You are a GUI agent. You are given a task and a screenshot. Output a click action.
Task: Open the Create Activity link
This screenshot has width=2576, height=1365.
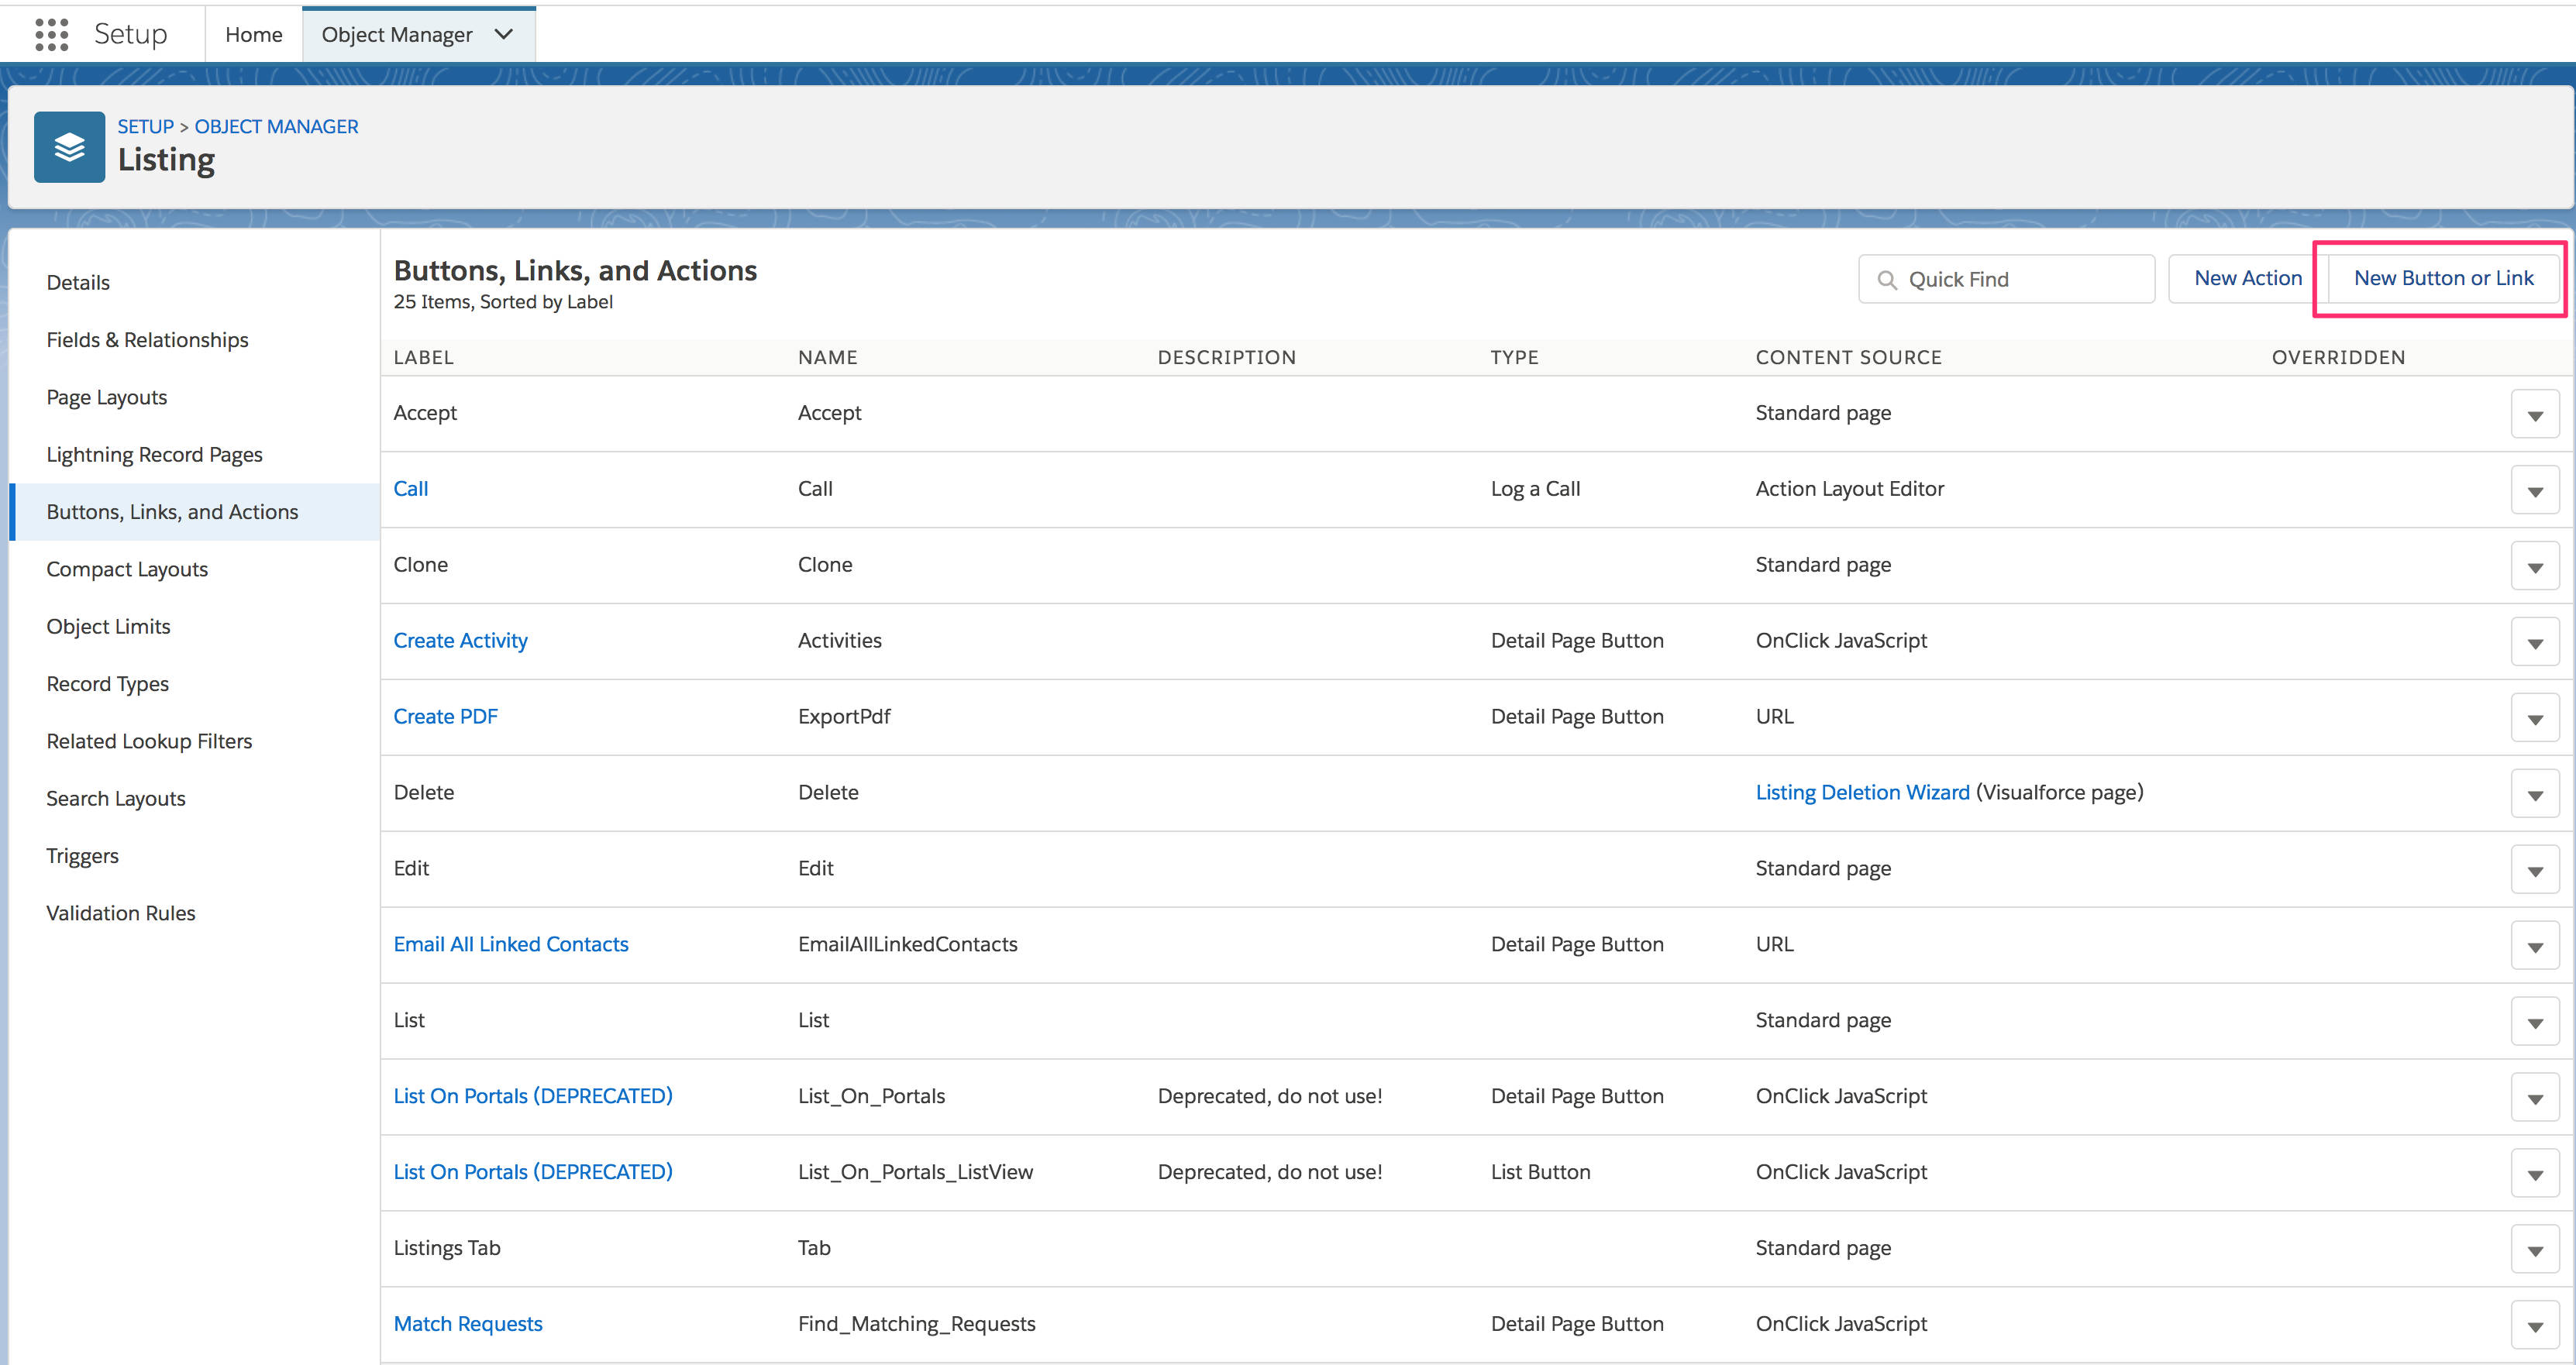click(460, 640)
